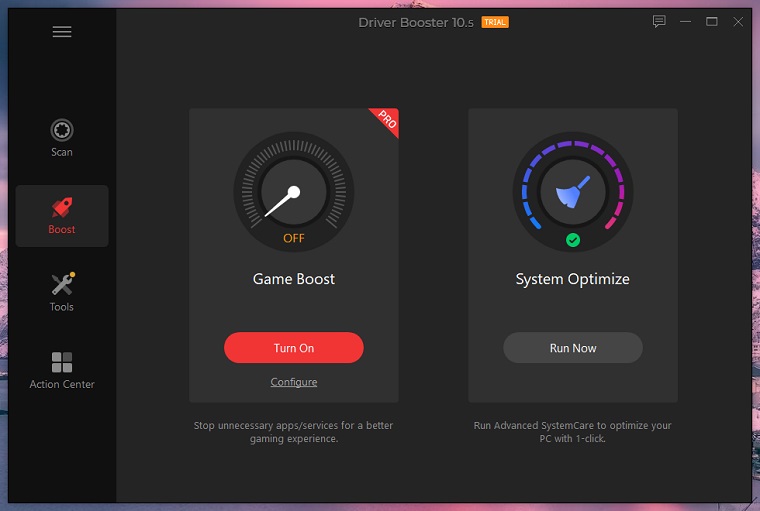Click the PRO ribbon badge
Screen dimensions: 760x511
[x=387, y=119]
